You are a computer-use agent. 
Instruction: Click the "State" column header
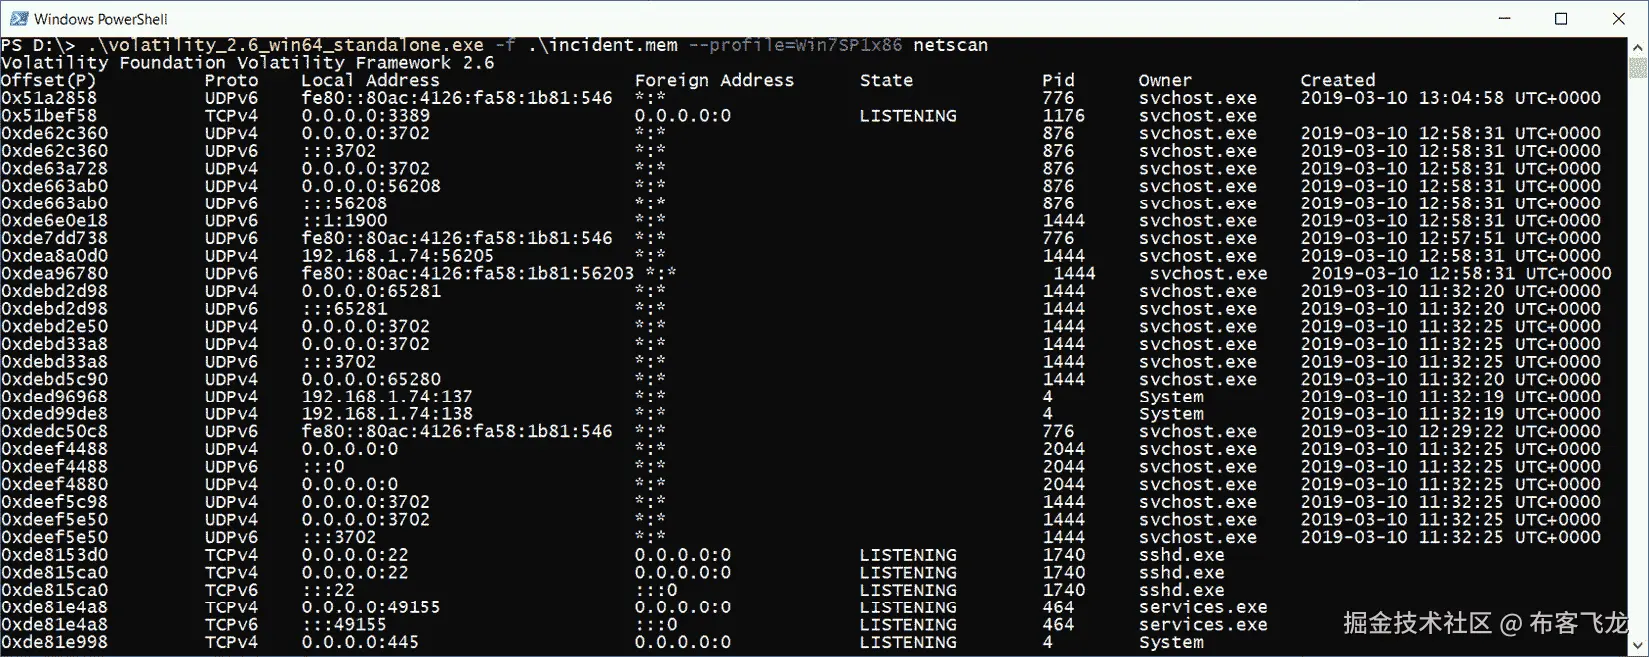coord(886,80)
